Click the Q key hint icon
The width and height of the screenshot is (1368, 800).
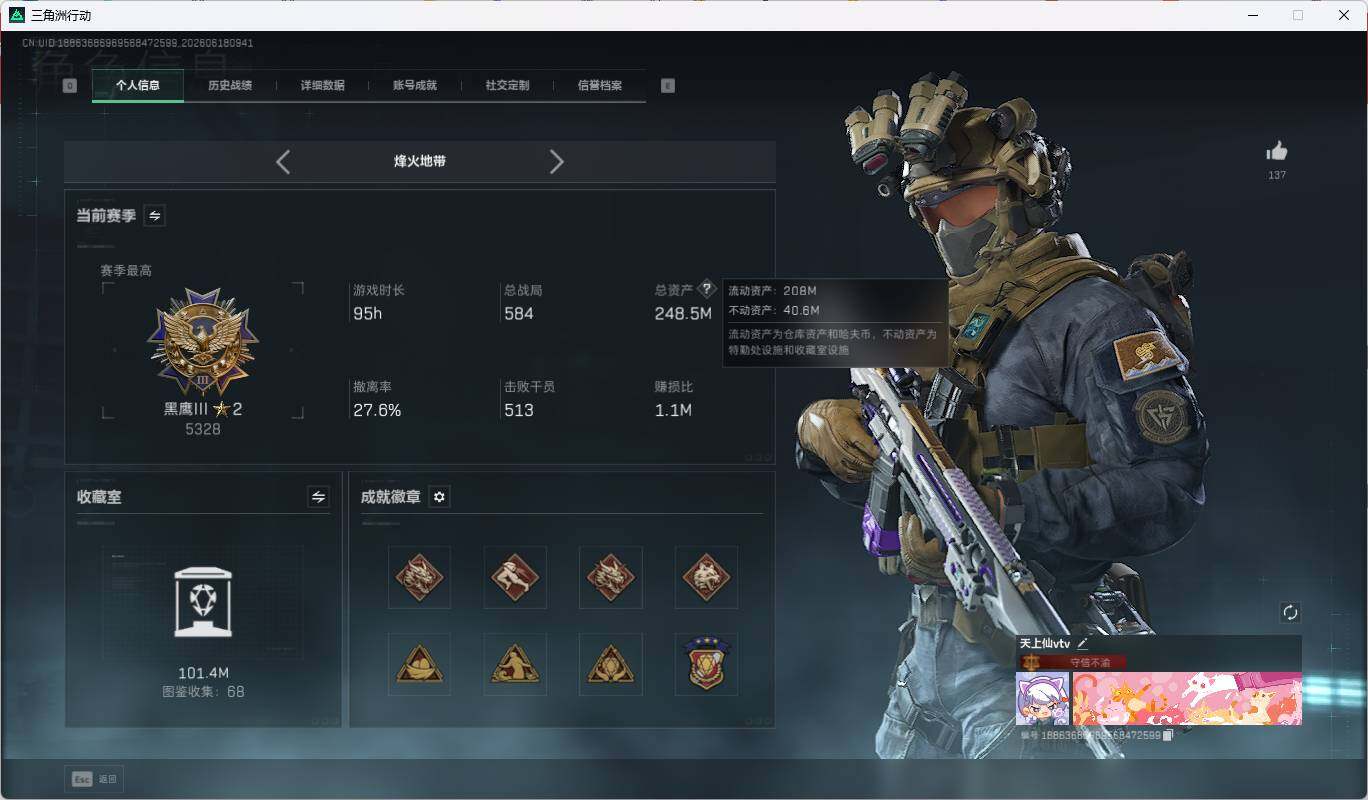click(69, 86)
